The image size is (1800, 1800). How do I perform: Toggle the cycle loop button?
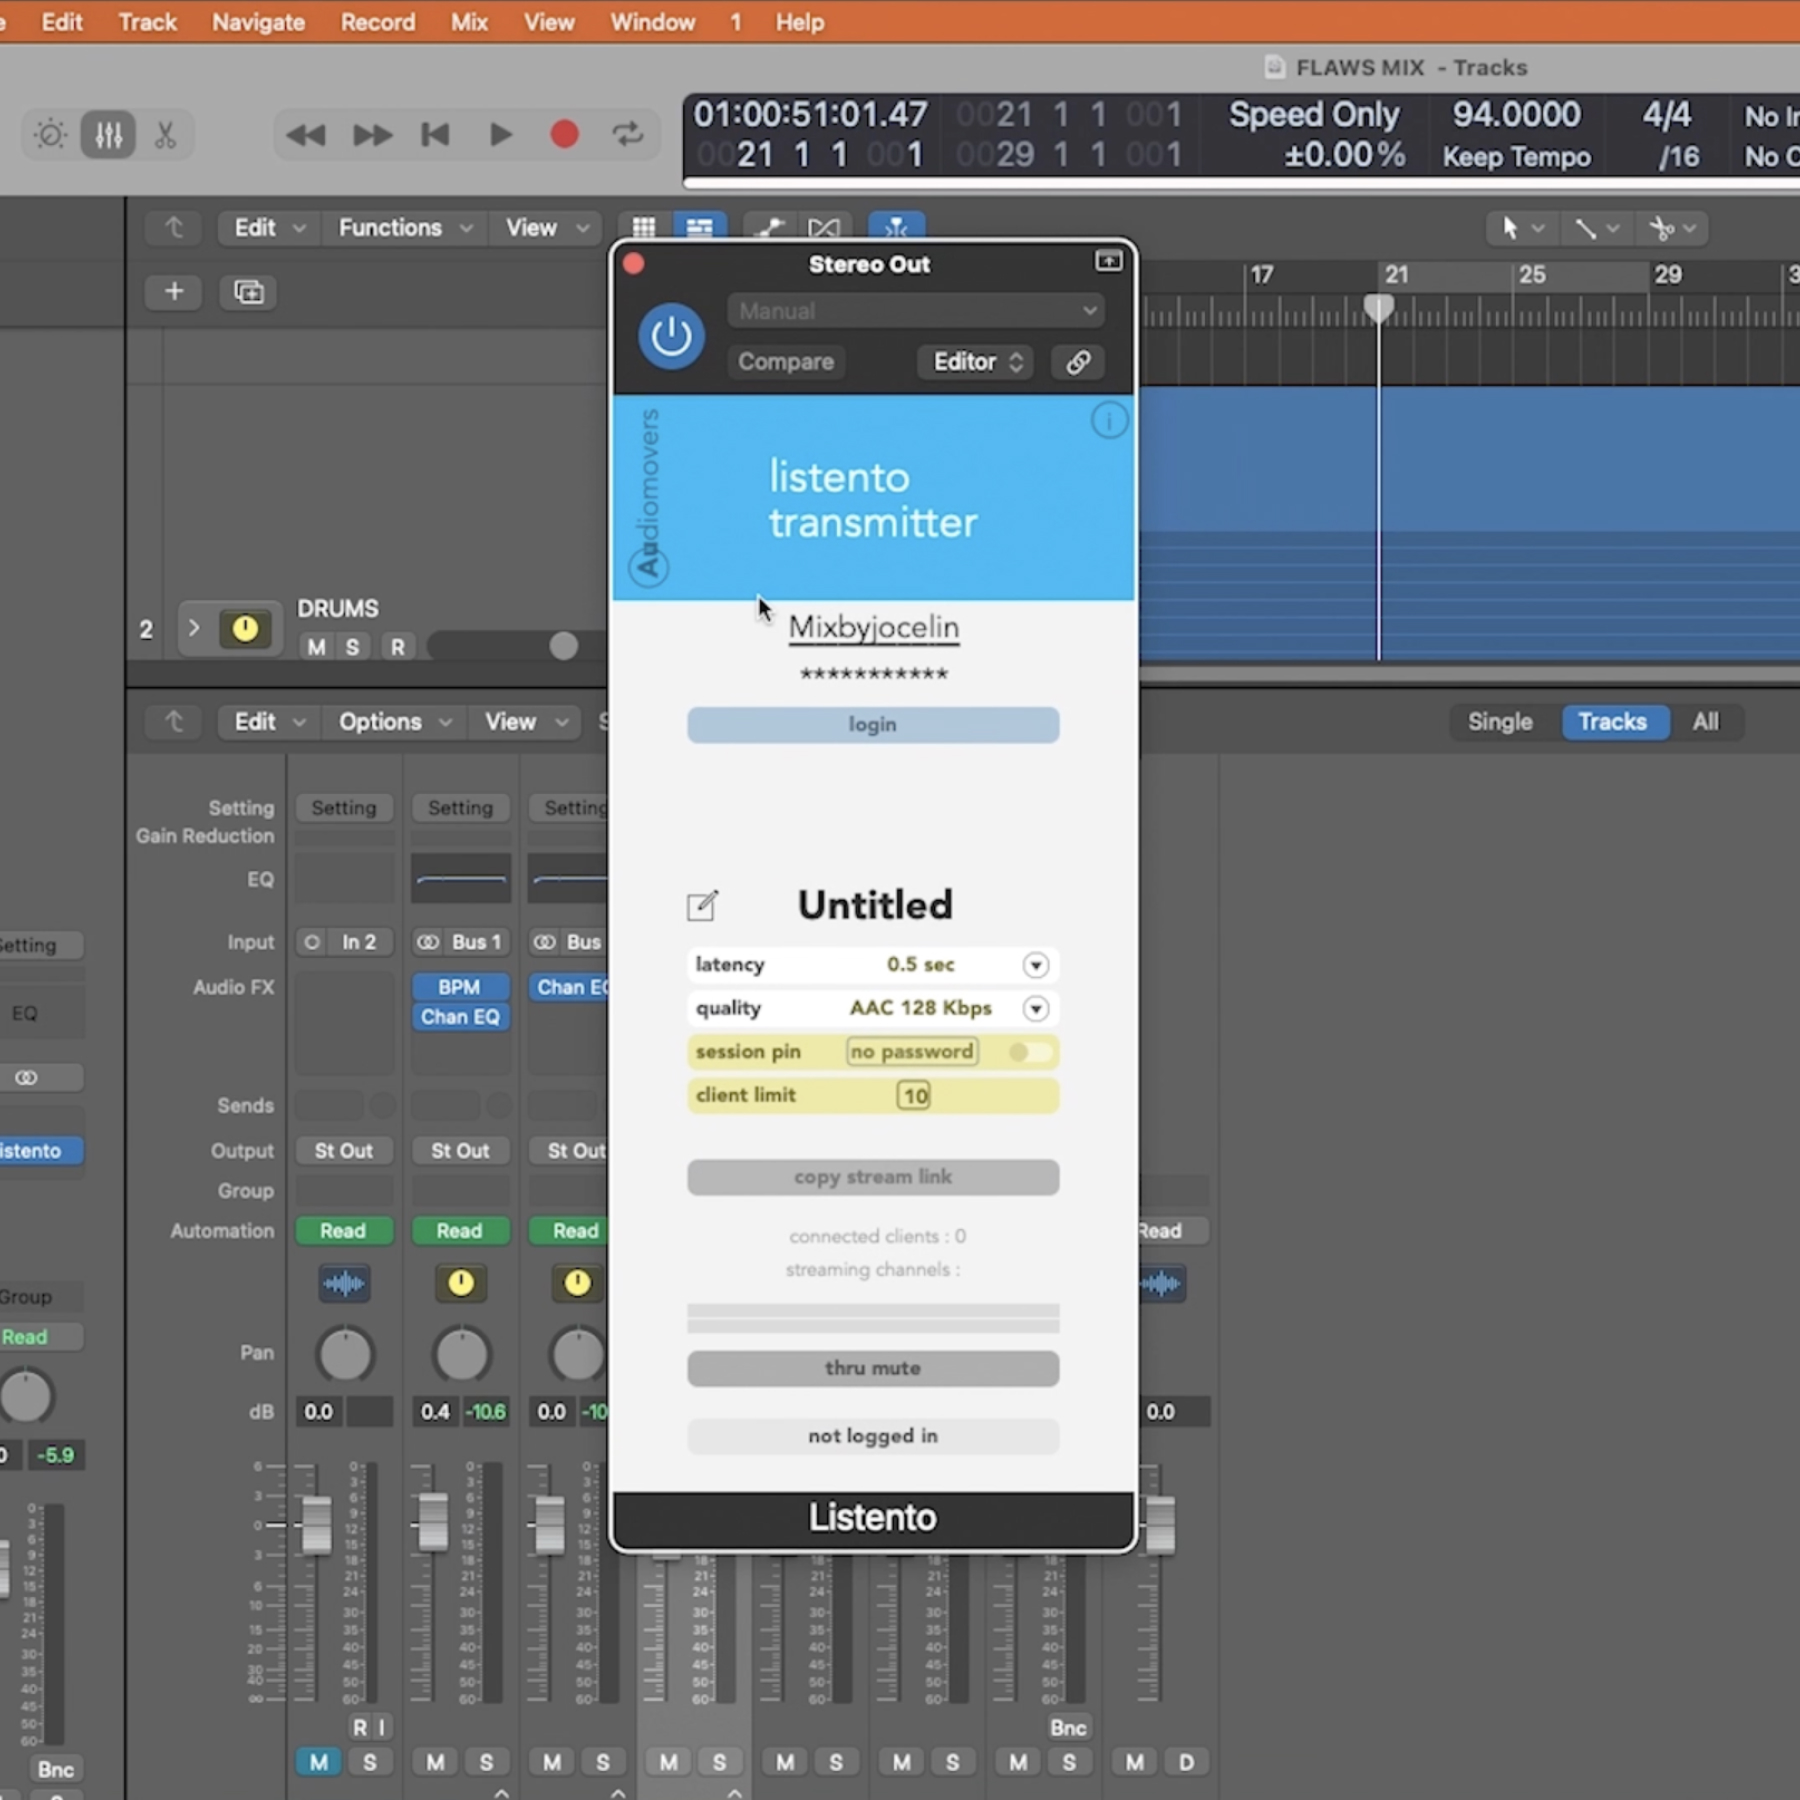pyautogui.click(x=628, y=134)
